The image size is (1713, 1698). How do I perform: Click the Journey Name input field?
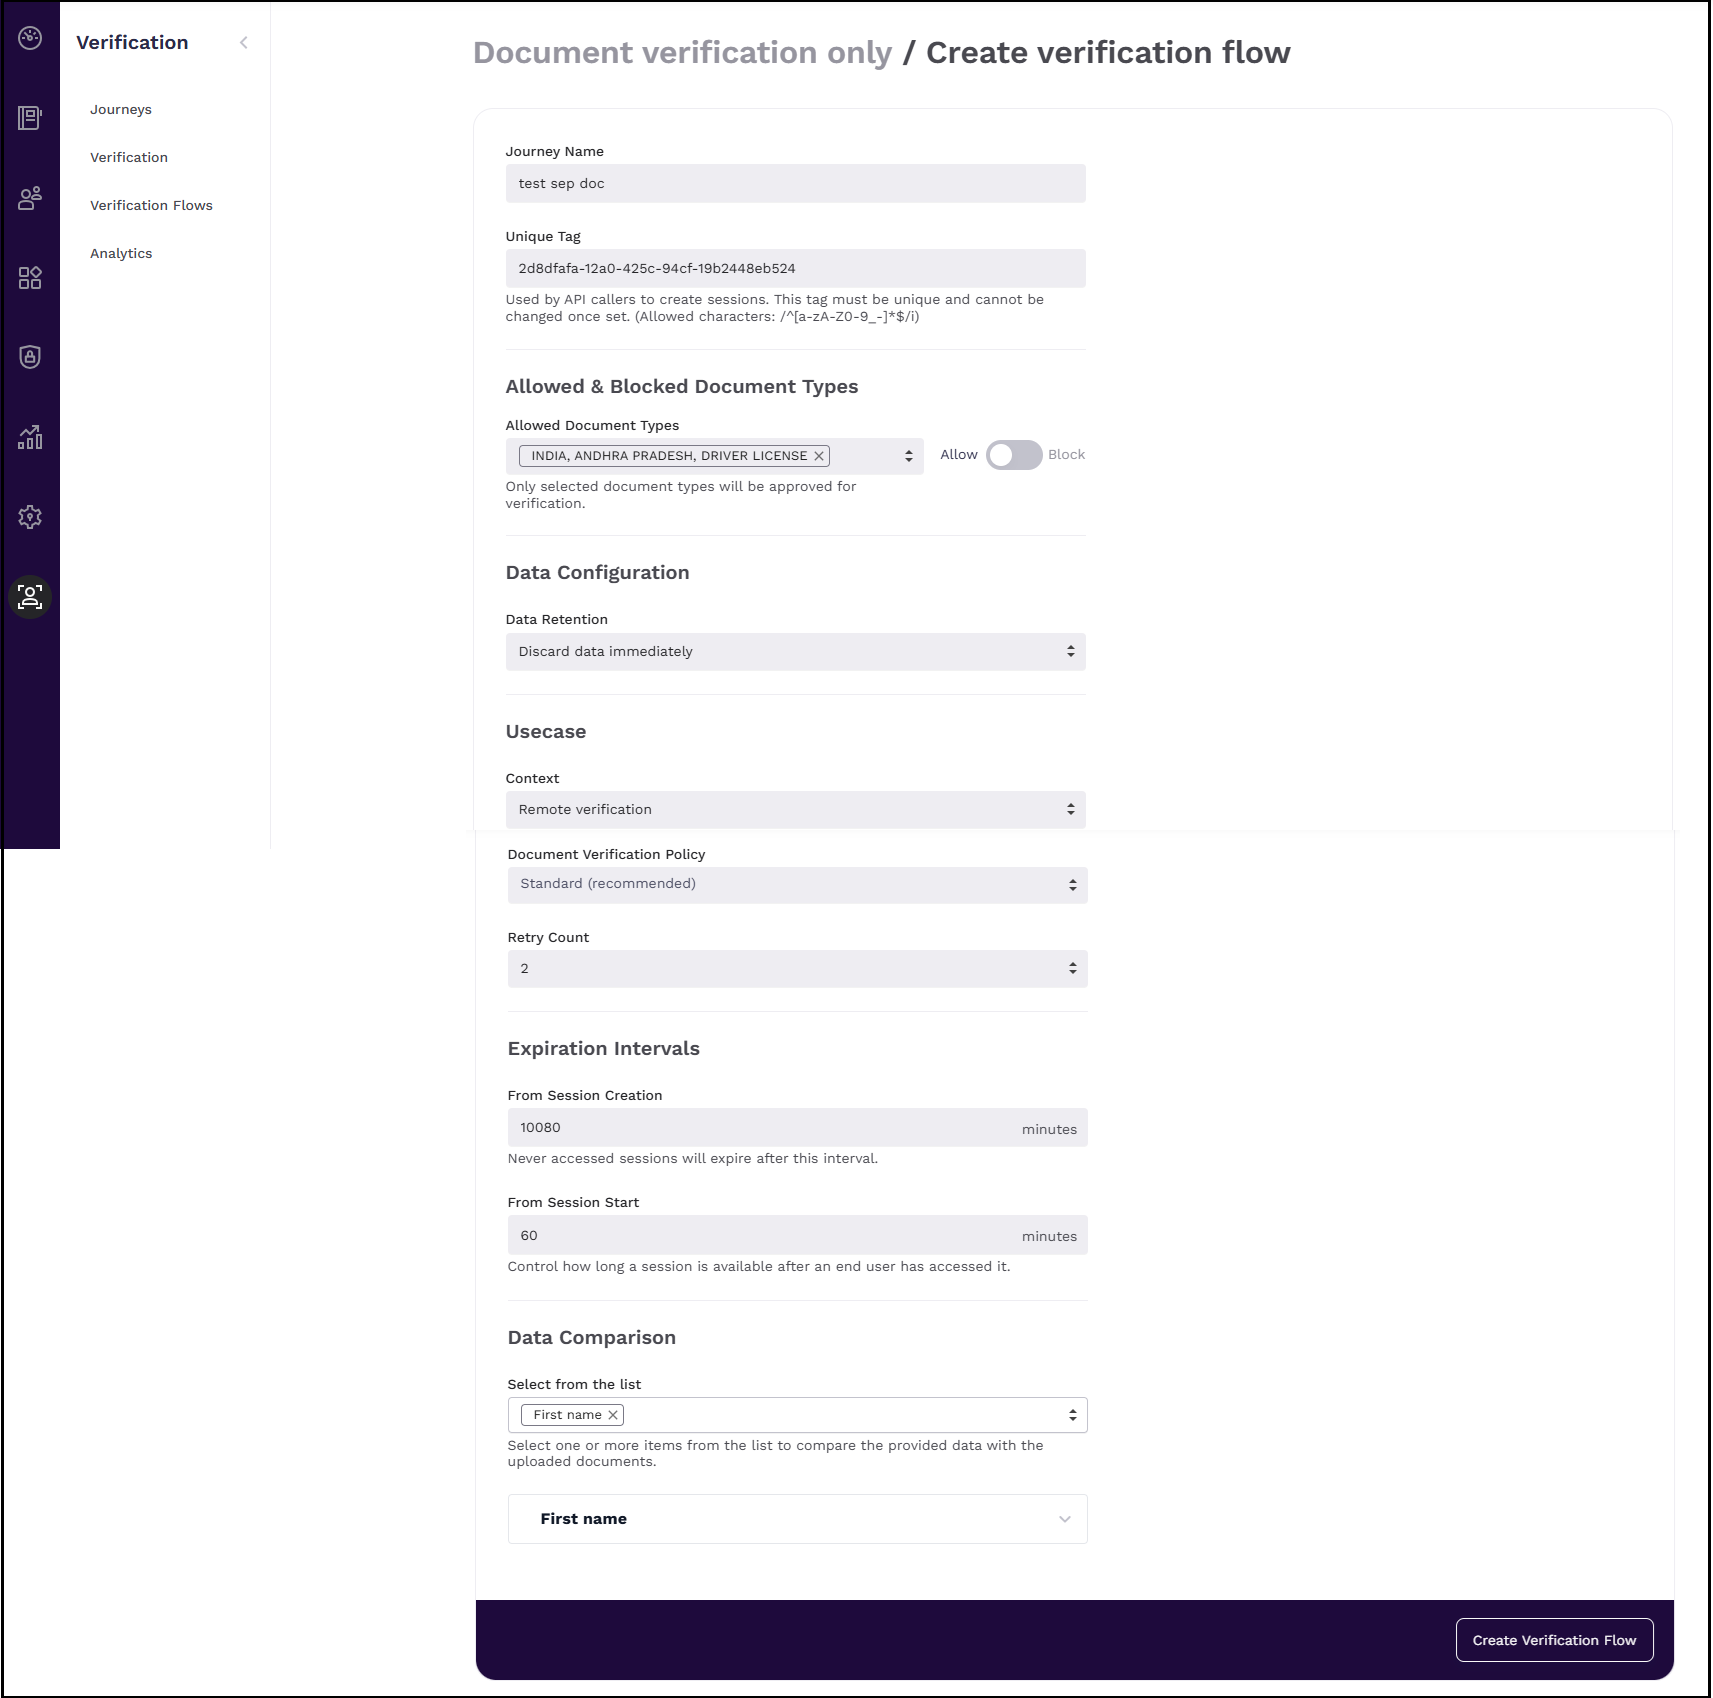coord(795,184)
